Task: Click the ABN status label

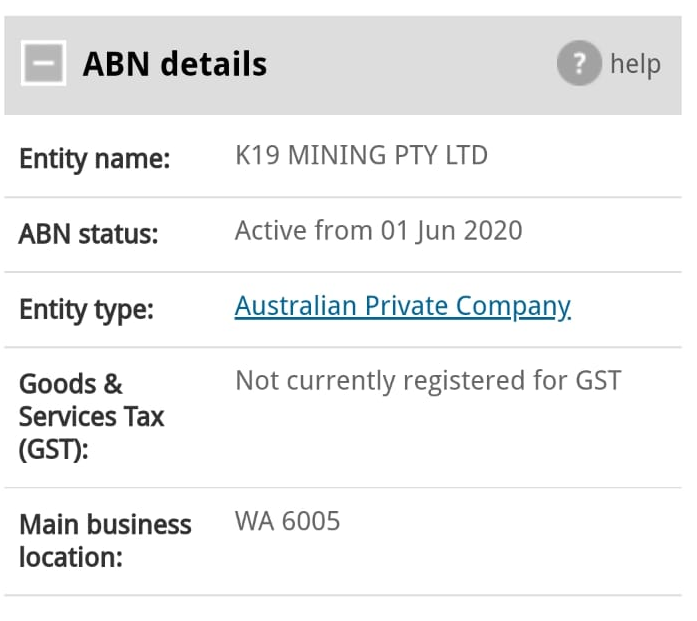Action: pos(88,234)
